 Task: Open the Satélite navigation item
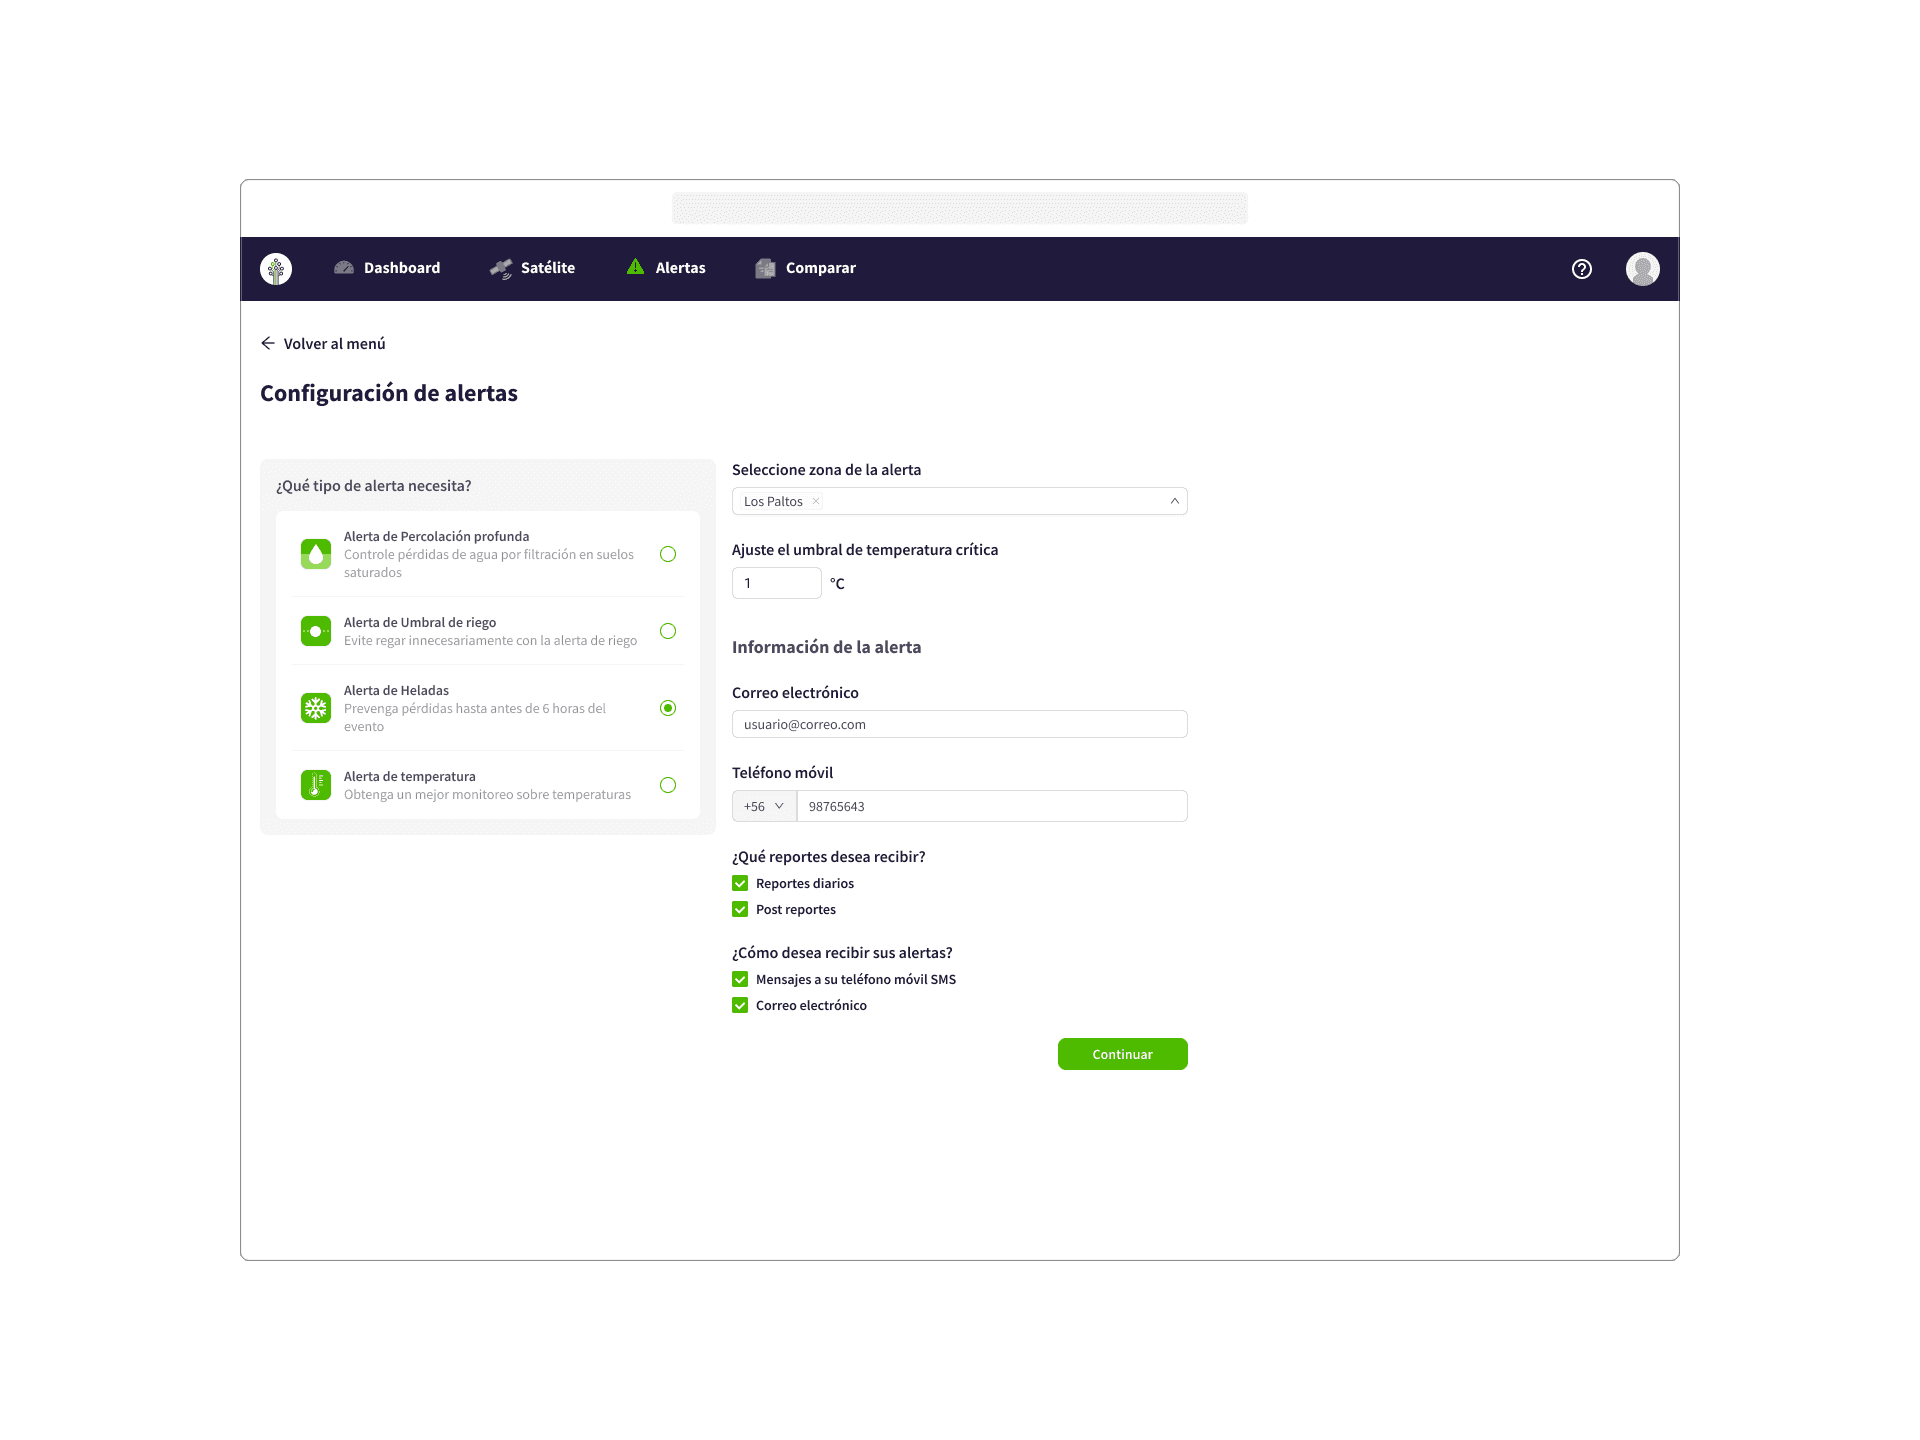click(532, 268)
